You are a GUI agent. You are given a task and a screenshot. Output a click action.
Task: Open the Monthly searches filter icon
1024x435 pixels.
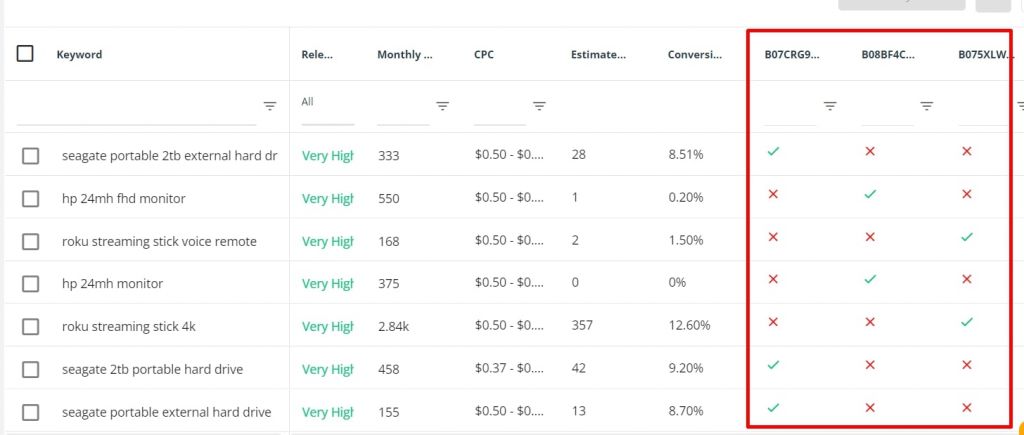[442, 106]
